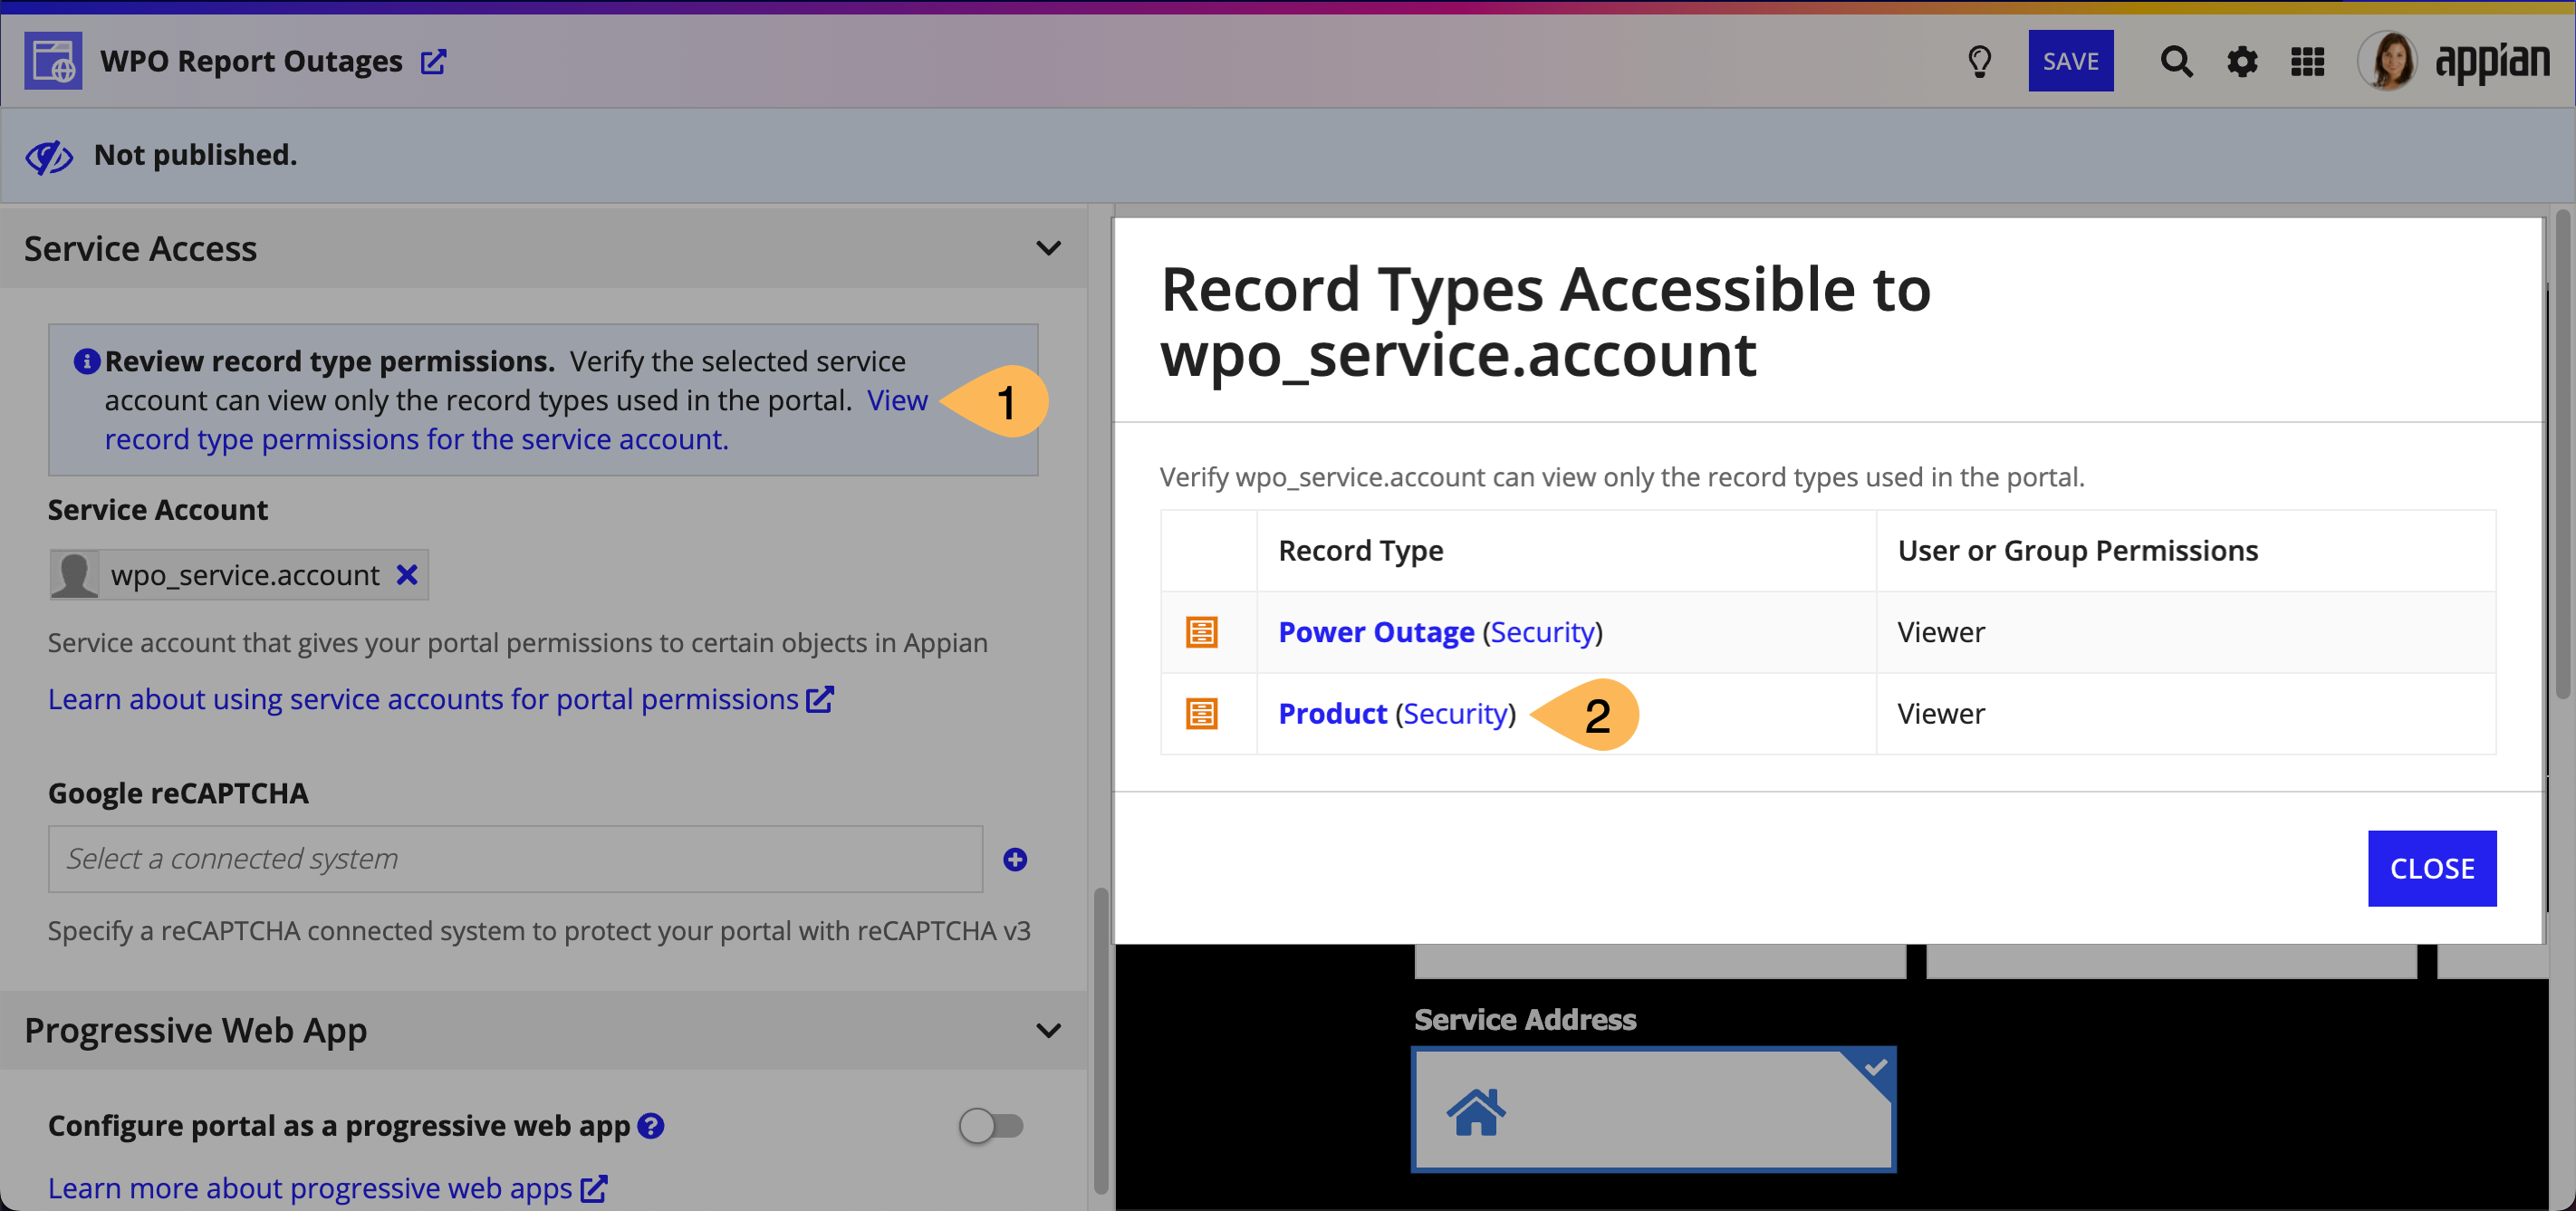
Task: Click the progressive web app help icon
Action: (x=651, y=1126)
